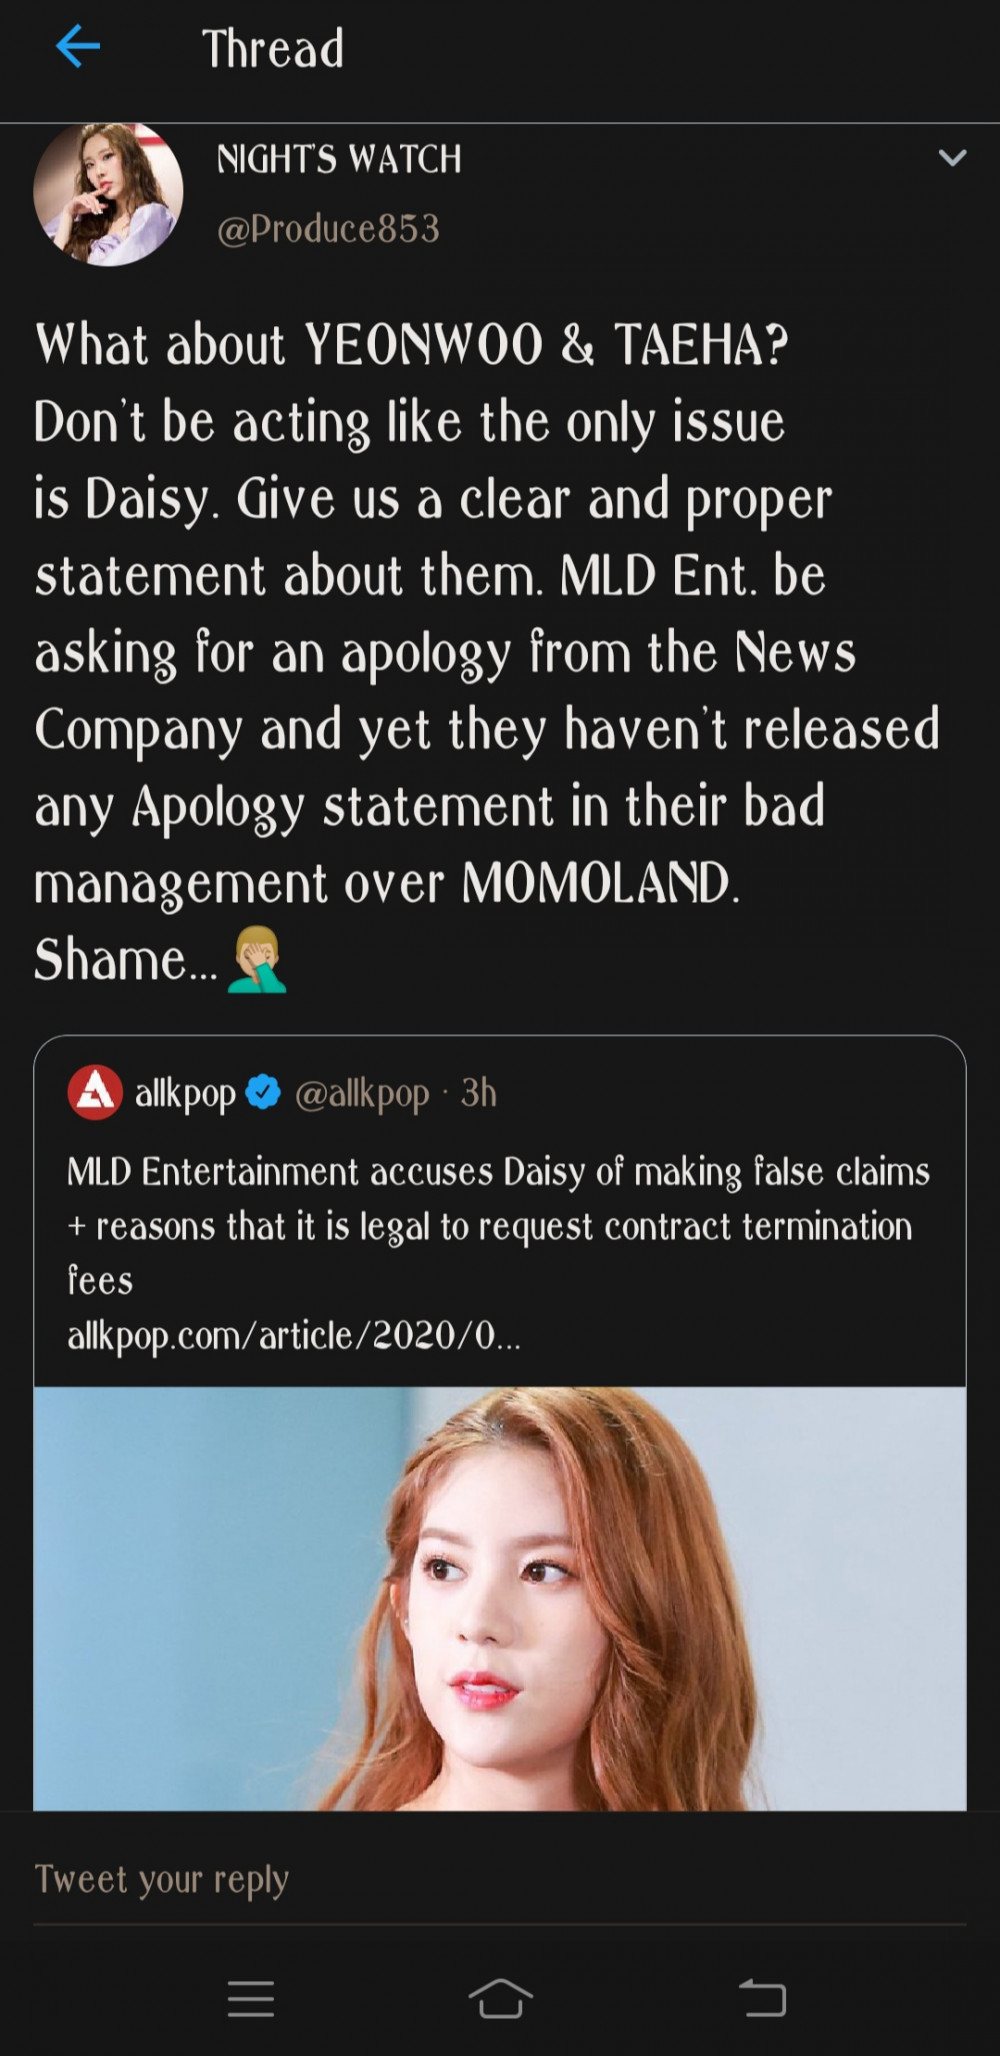Open the @Produce853 handle

click(x=328, y=229)
